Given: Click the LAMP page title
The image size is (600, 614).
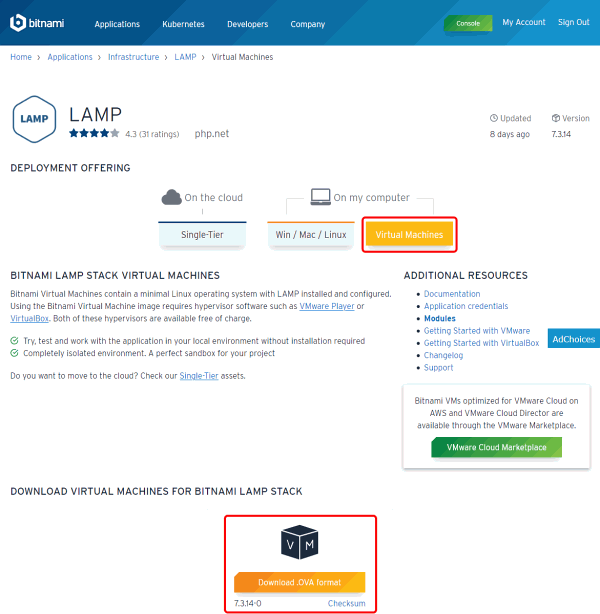Looking at the screenshot, I should coord(96,115).
